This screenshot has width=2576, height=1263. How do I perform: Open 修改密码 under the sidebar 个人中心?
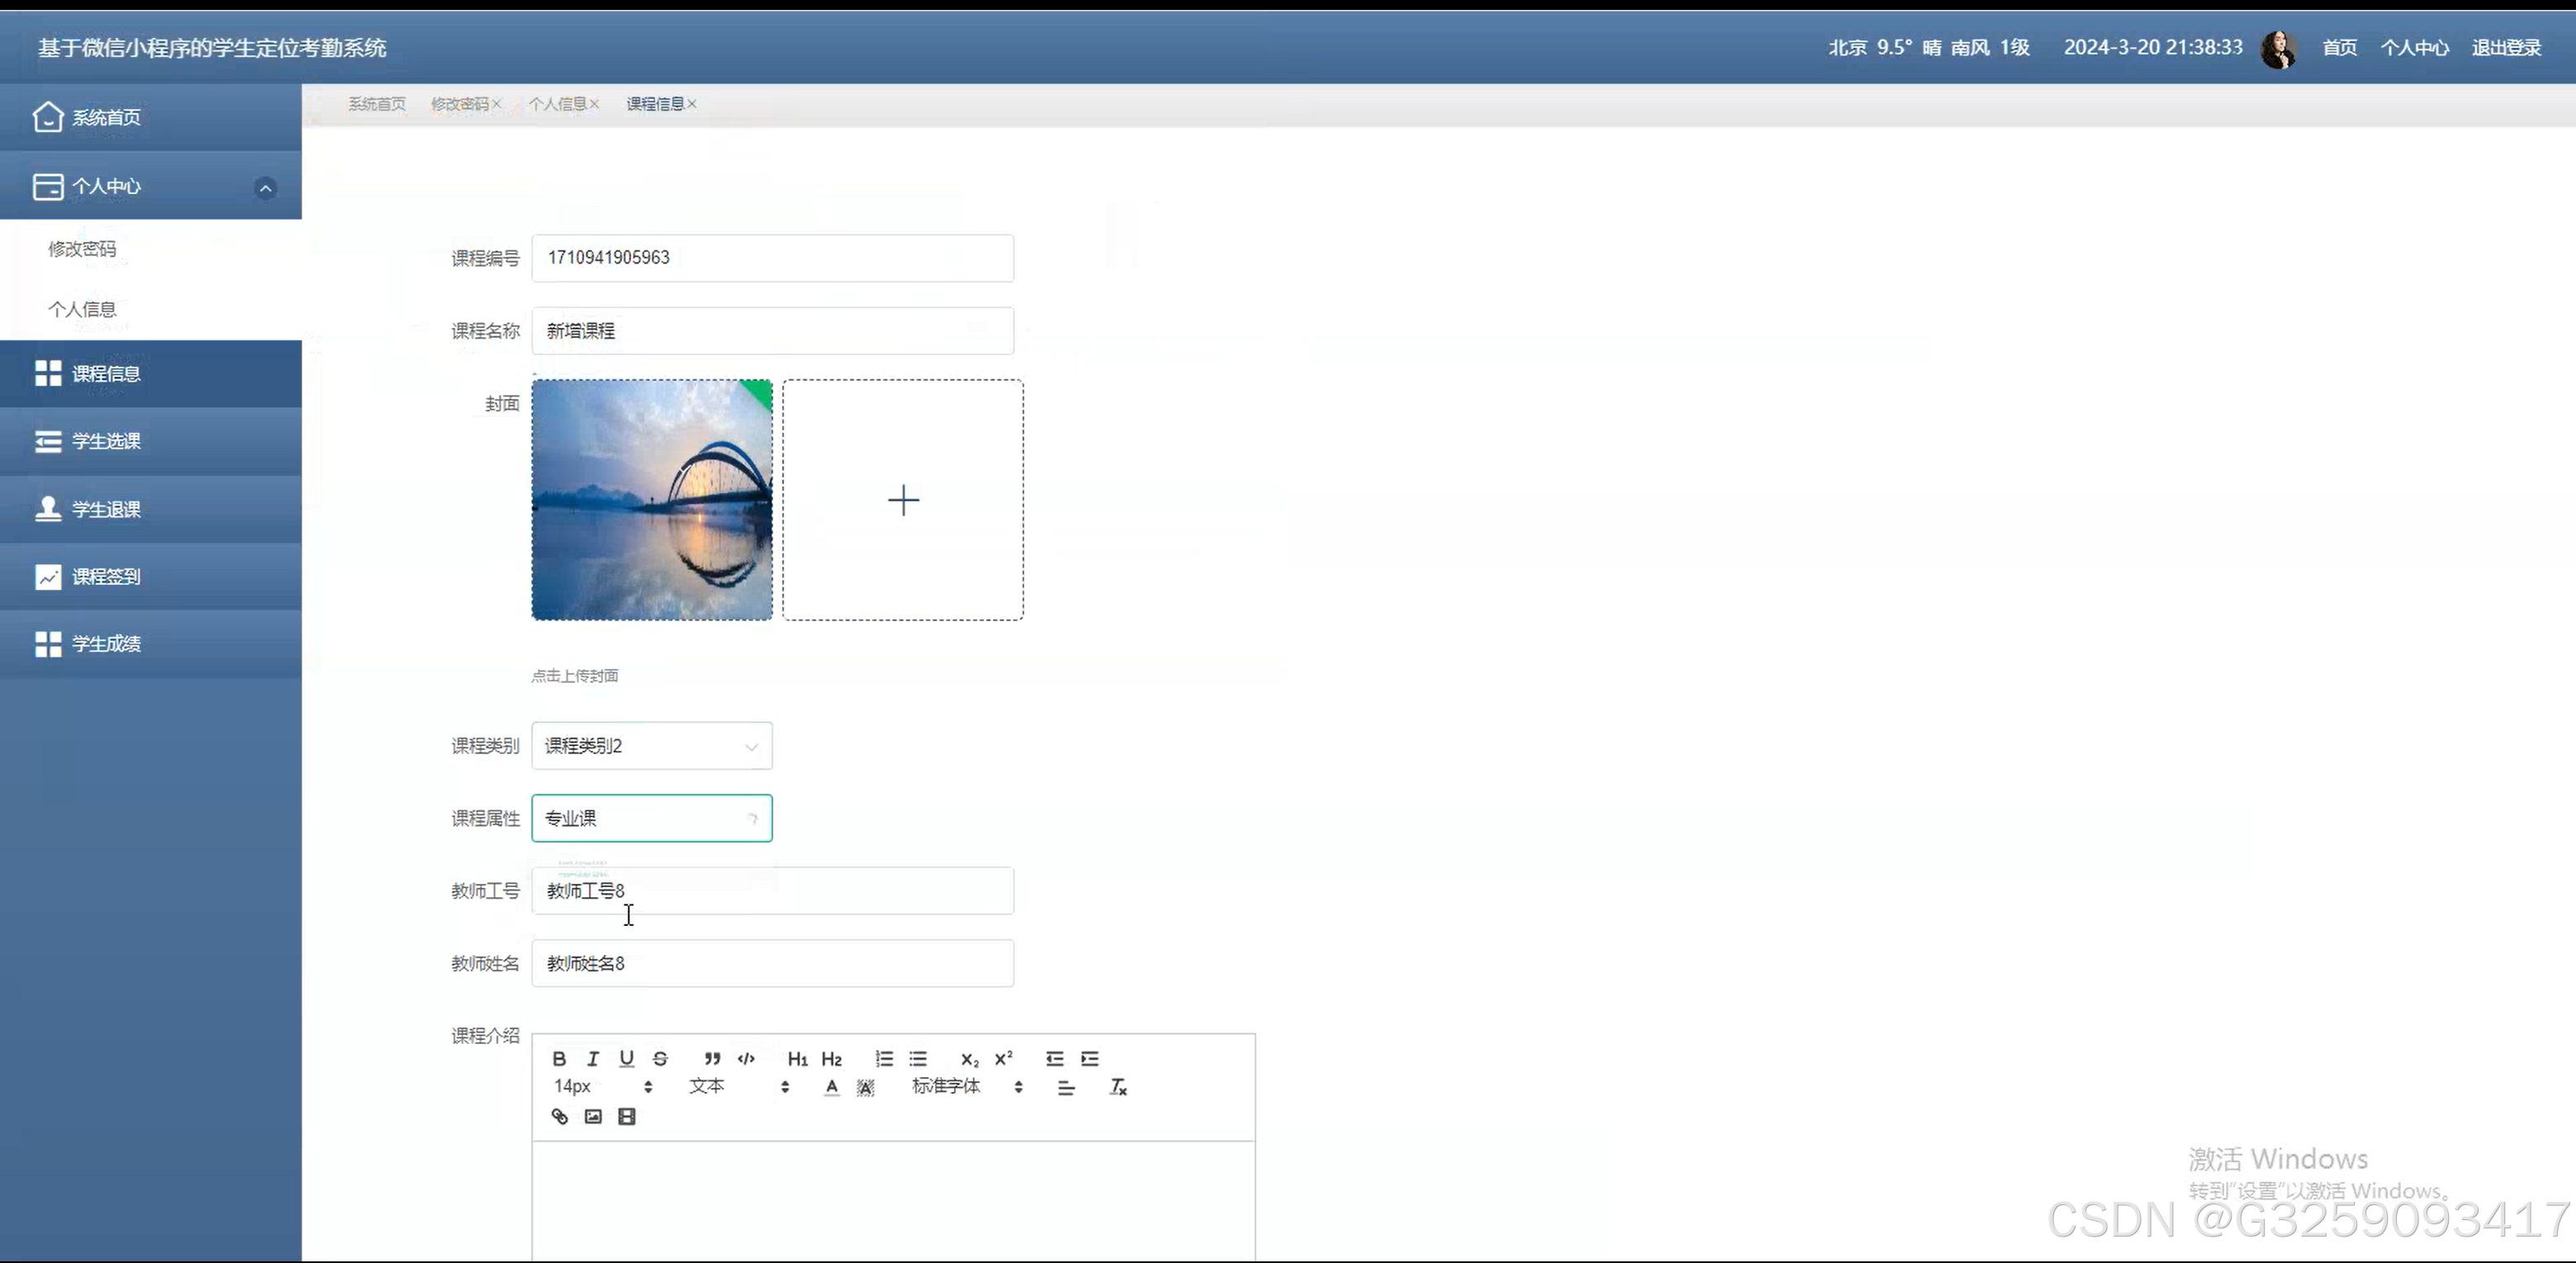click(82, 249)
